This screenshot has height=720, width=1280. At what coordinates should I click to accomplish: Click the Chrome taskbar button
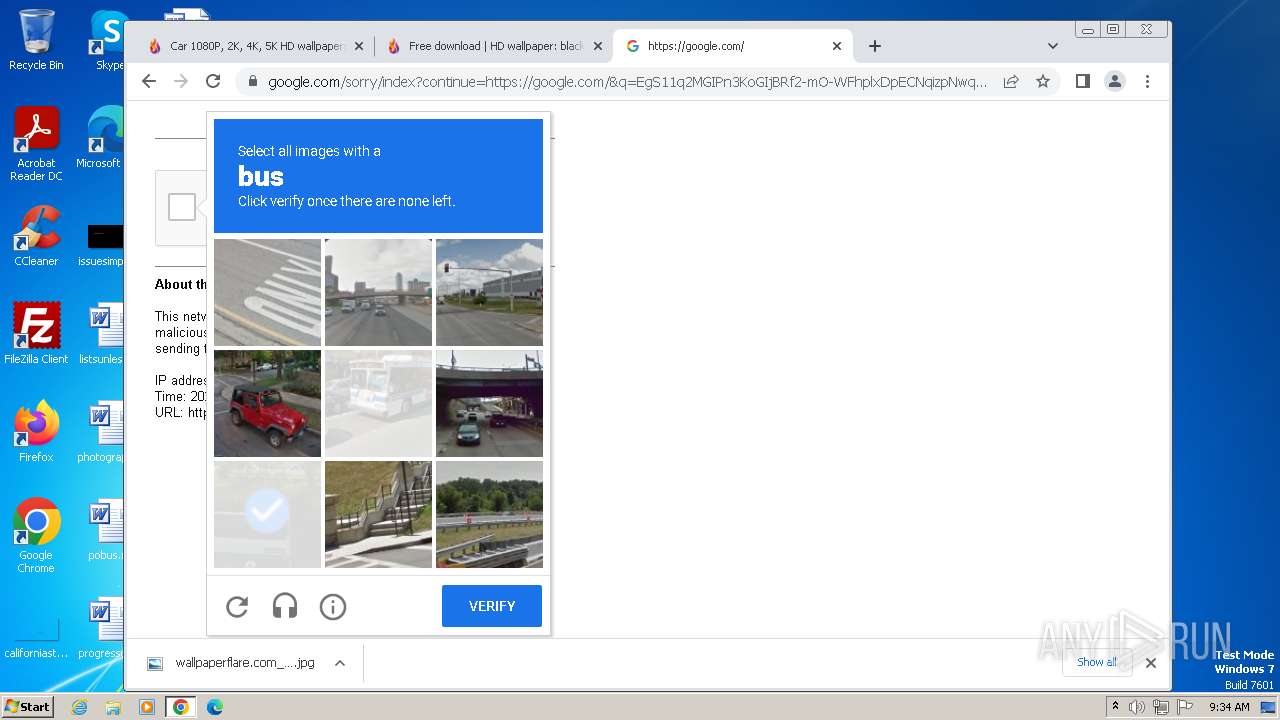[181, 707]
